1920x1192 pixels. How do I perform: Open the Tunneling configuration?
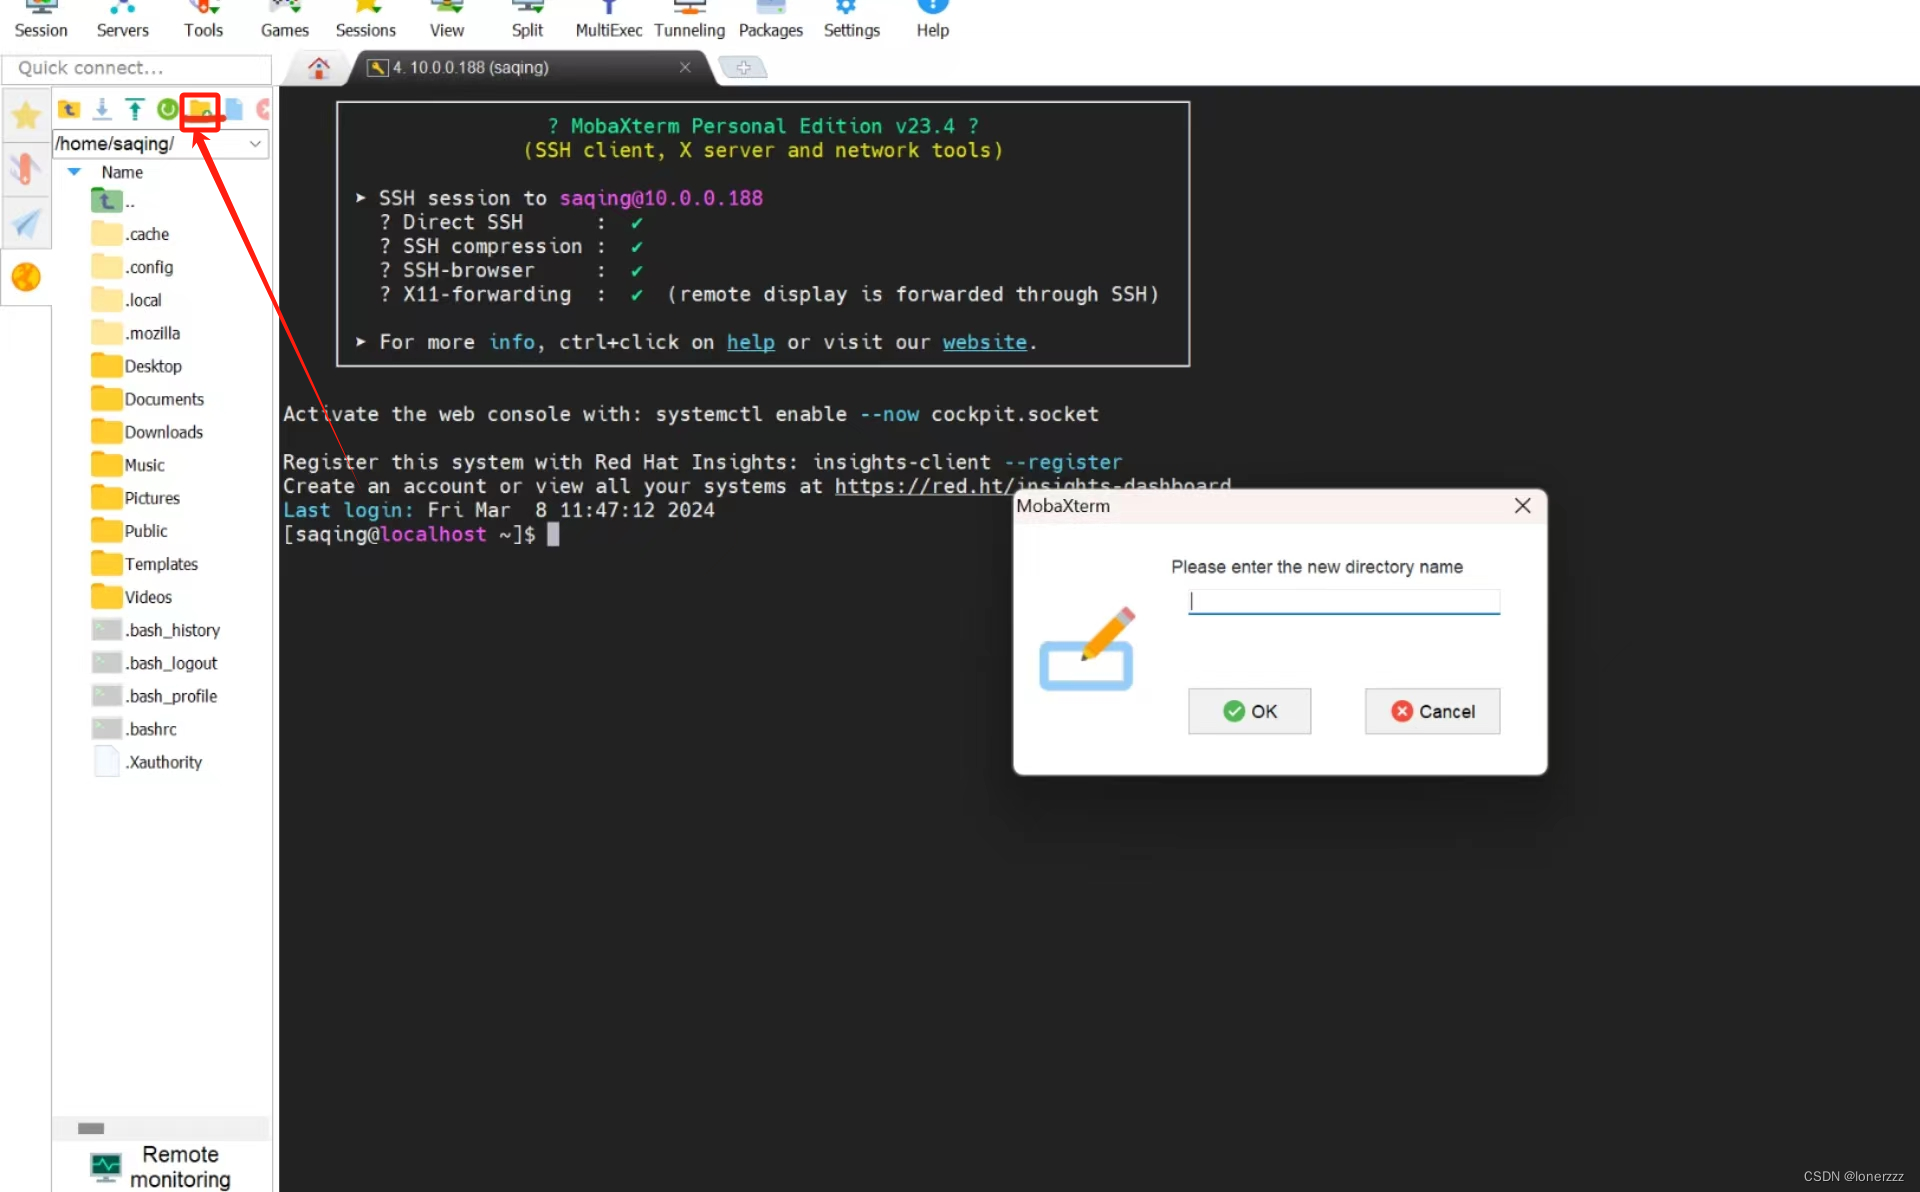tap(688, 18)
